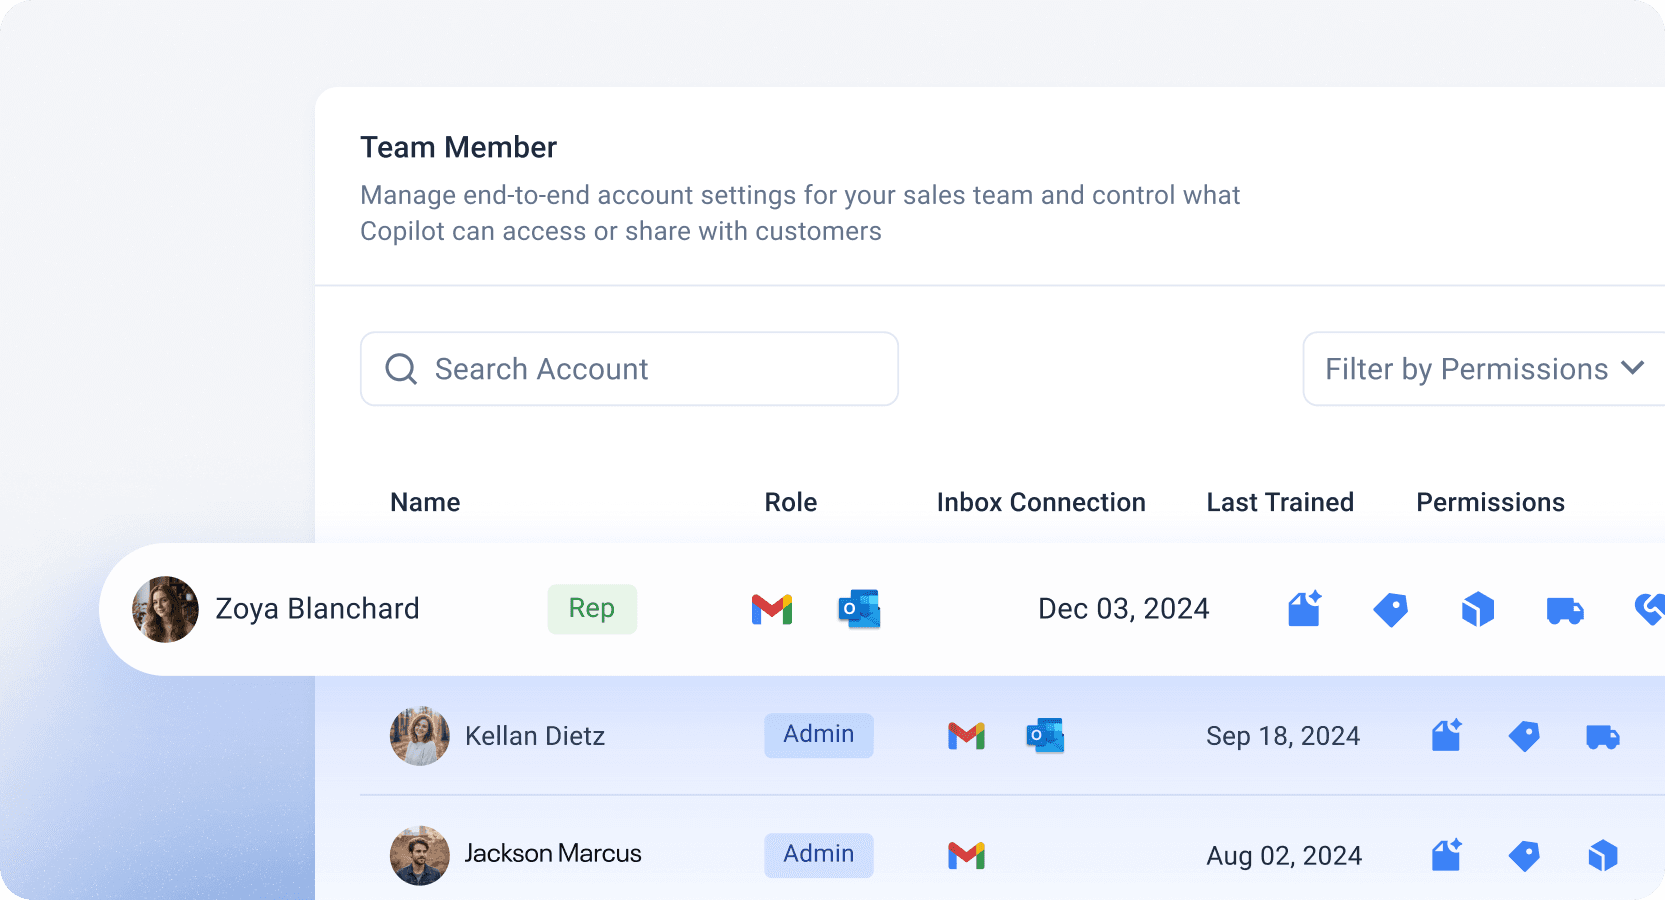1665x900 pixels.
Task: Click the Rep role badge for Zoya Blanchard
Action: tap(592, 609)
